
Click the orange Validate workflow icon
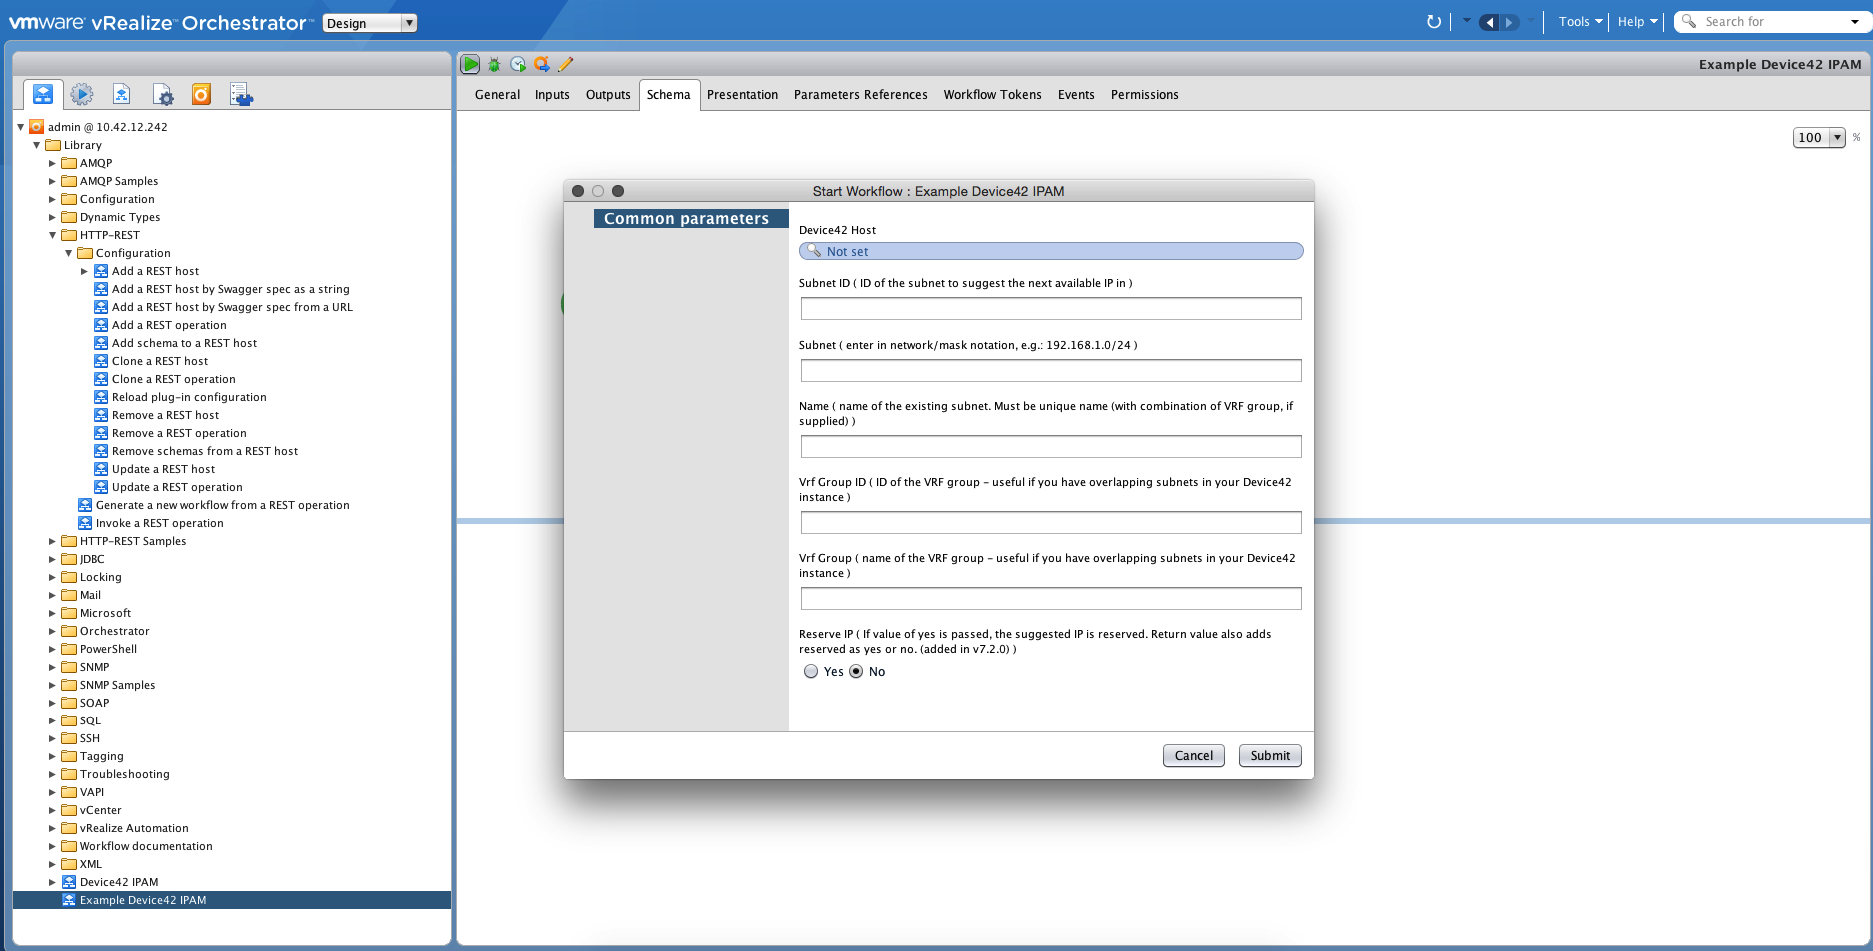pyautogui.click(x=542, y=64)
